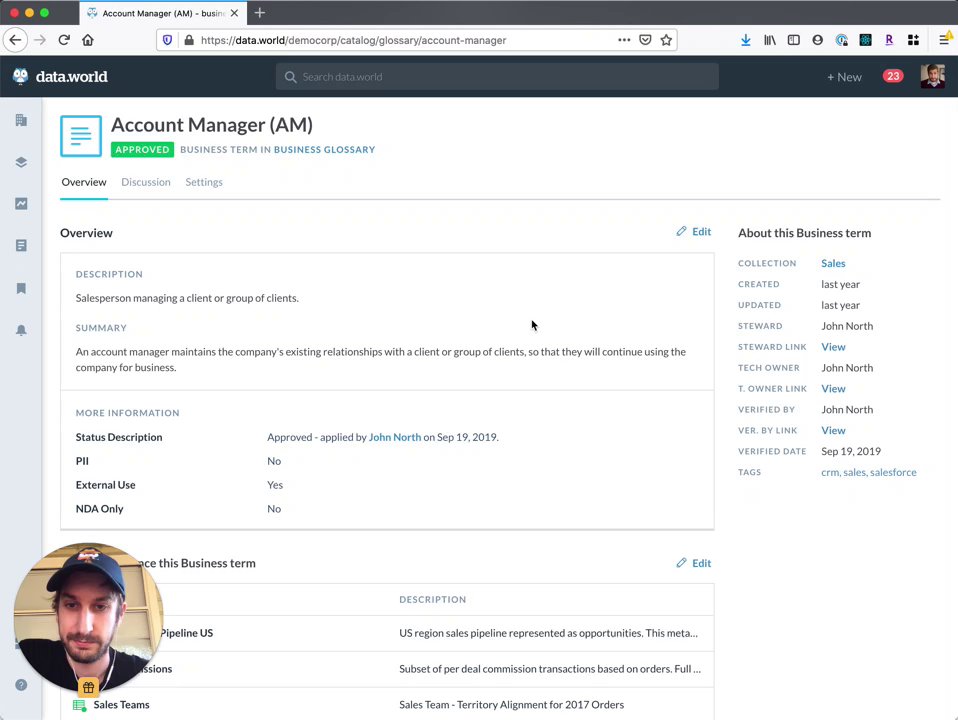Open the document list icon in sidebar
This screenshot has width=958, height=720.
point(21,246)
